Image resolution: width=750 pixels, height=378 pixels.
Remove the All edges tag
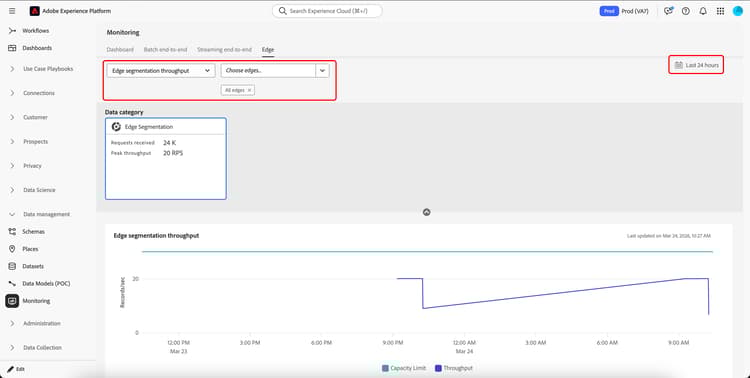tap(249, 90)
